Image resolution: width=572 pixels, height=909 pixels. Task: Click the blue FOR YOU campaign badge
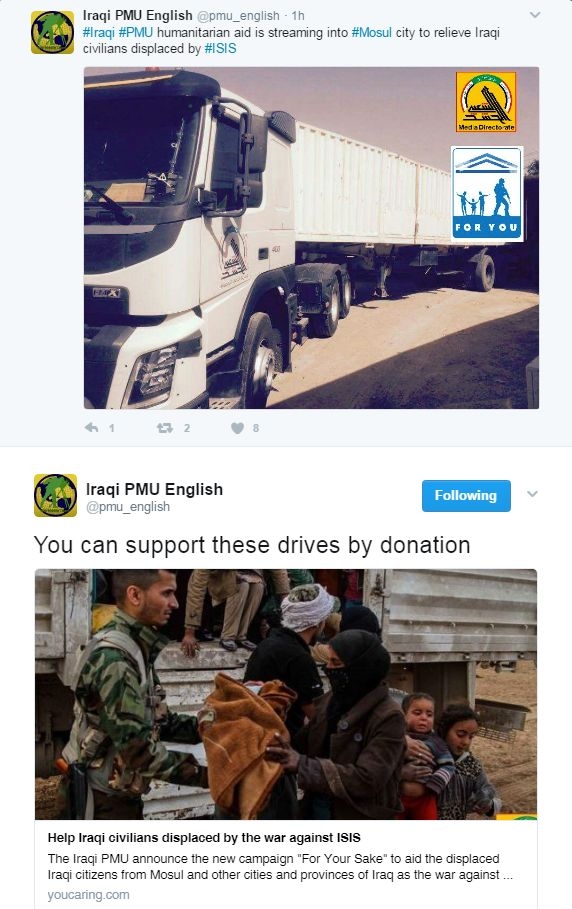coord(487,194)
